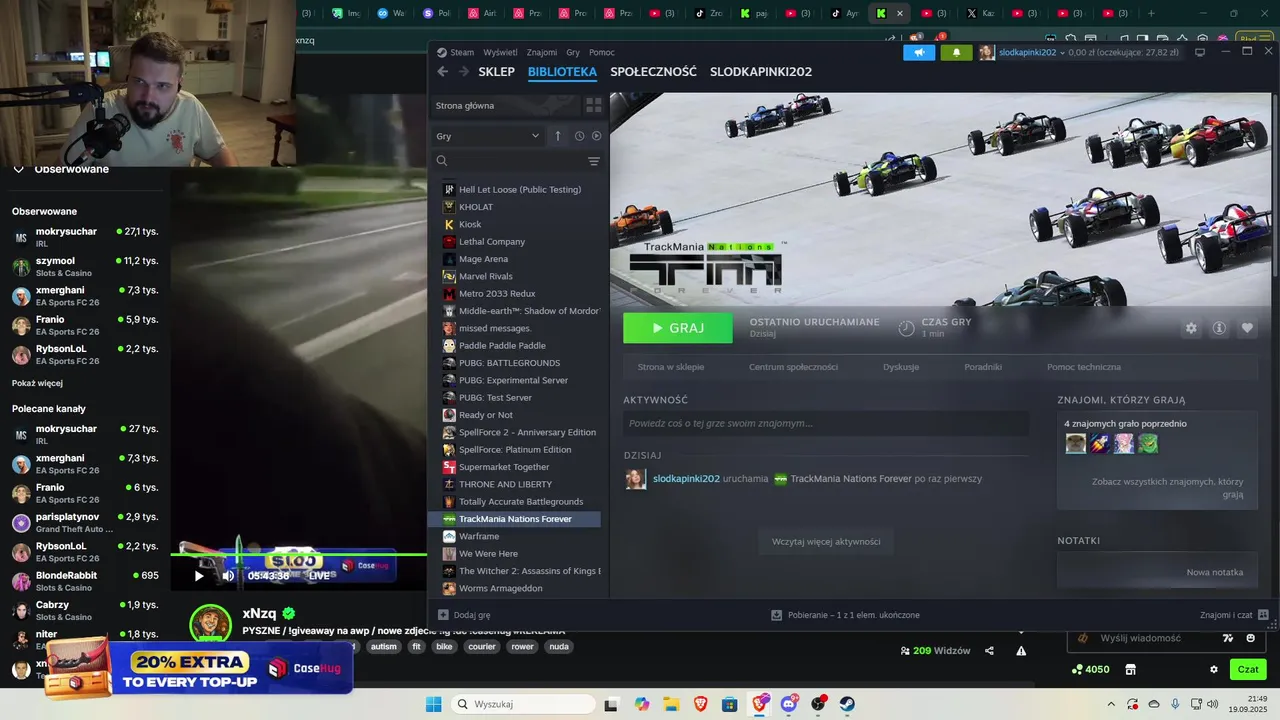This screenshot has height=720, width=1280.
Task: Open Discord from the taskbar
Action: (x=789, y=704)
